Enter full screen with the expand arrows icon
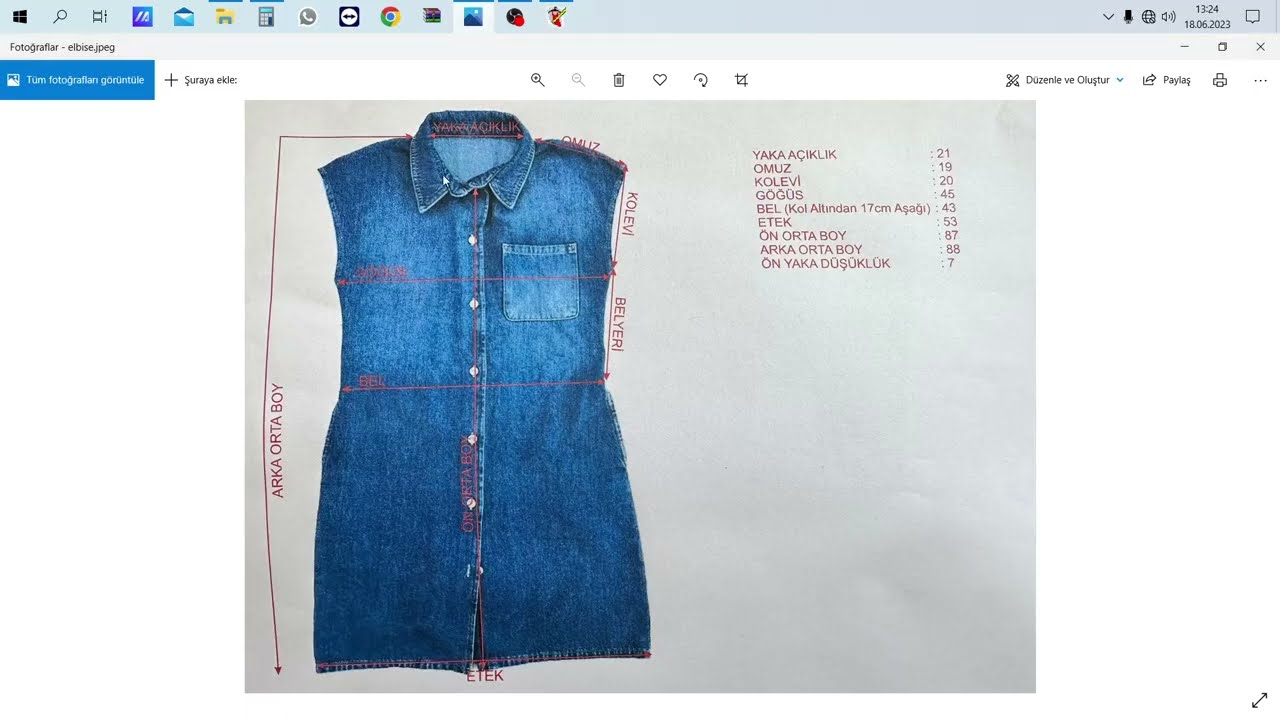Image resolution: width=1280 pixels, height=720 pixels. tap(1260, 701)
